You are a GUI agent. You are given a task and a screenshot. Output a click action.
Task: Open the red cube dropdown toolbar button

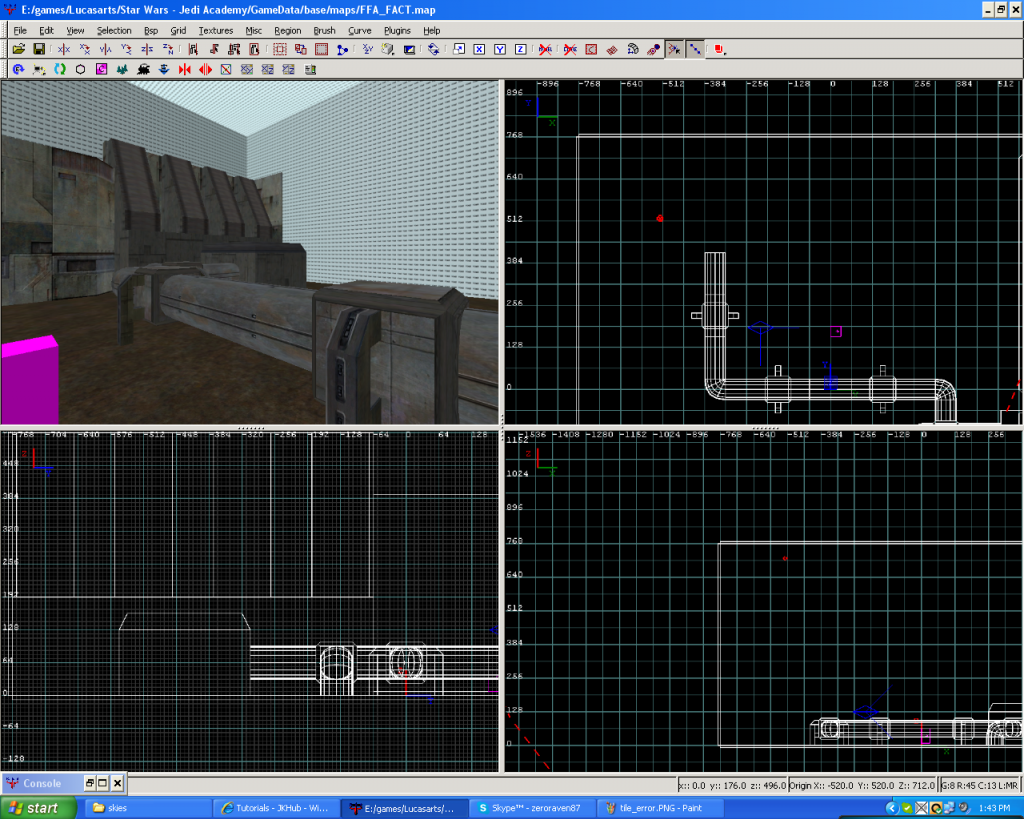(x=720, y=49)
